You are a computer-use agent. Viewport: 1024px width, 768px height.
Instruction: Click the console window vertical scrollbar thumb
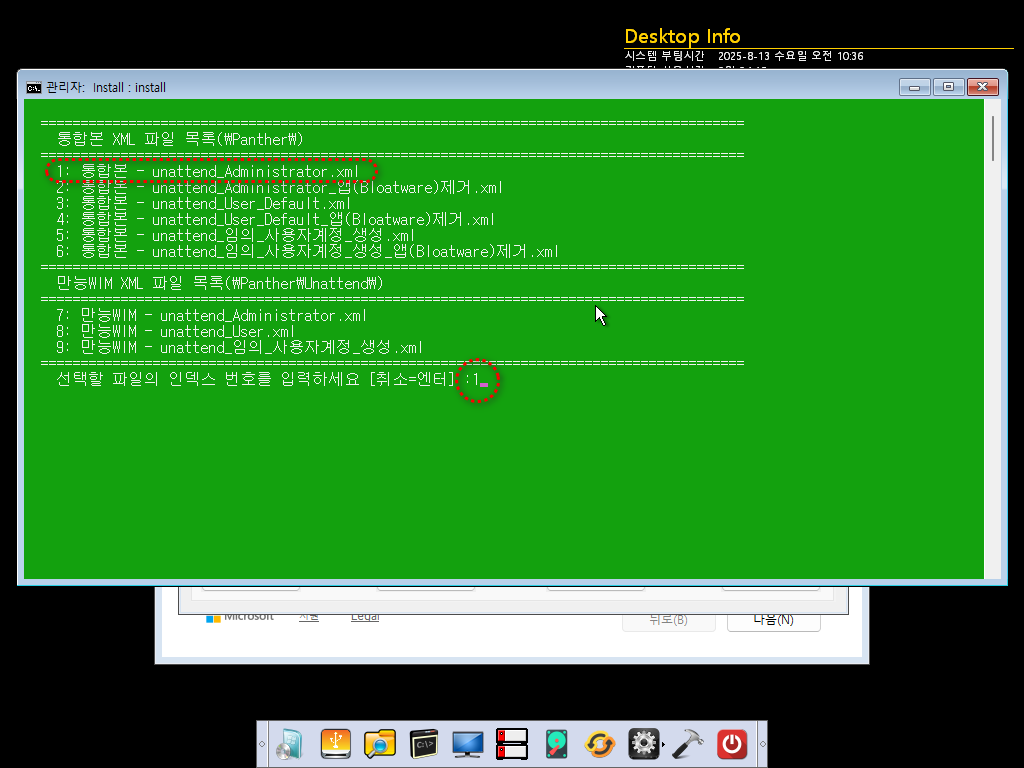(993, 138)
